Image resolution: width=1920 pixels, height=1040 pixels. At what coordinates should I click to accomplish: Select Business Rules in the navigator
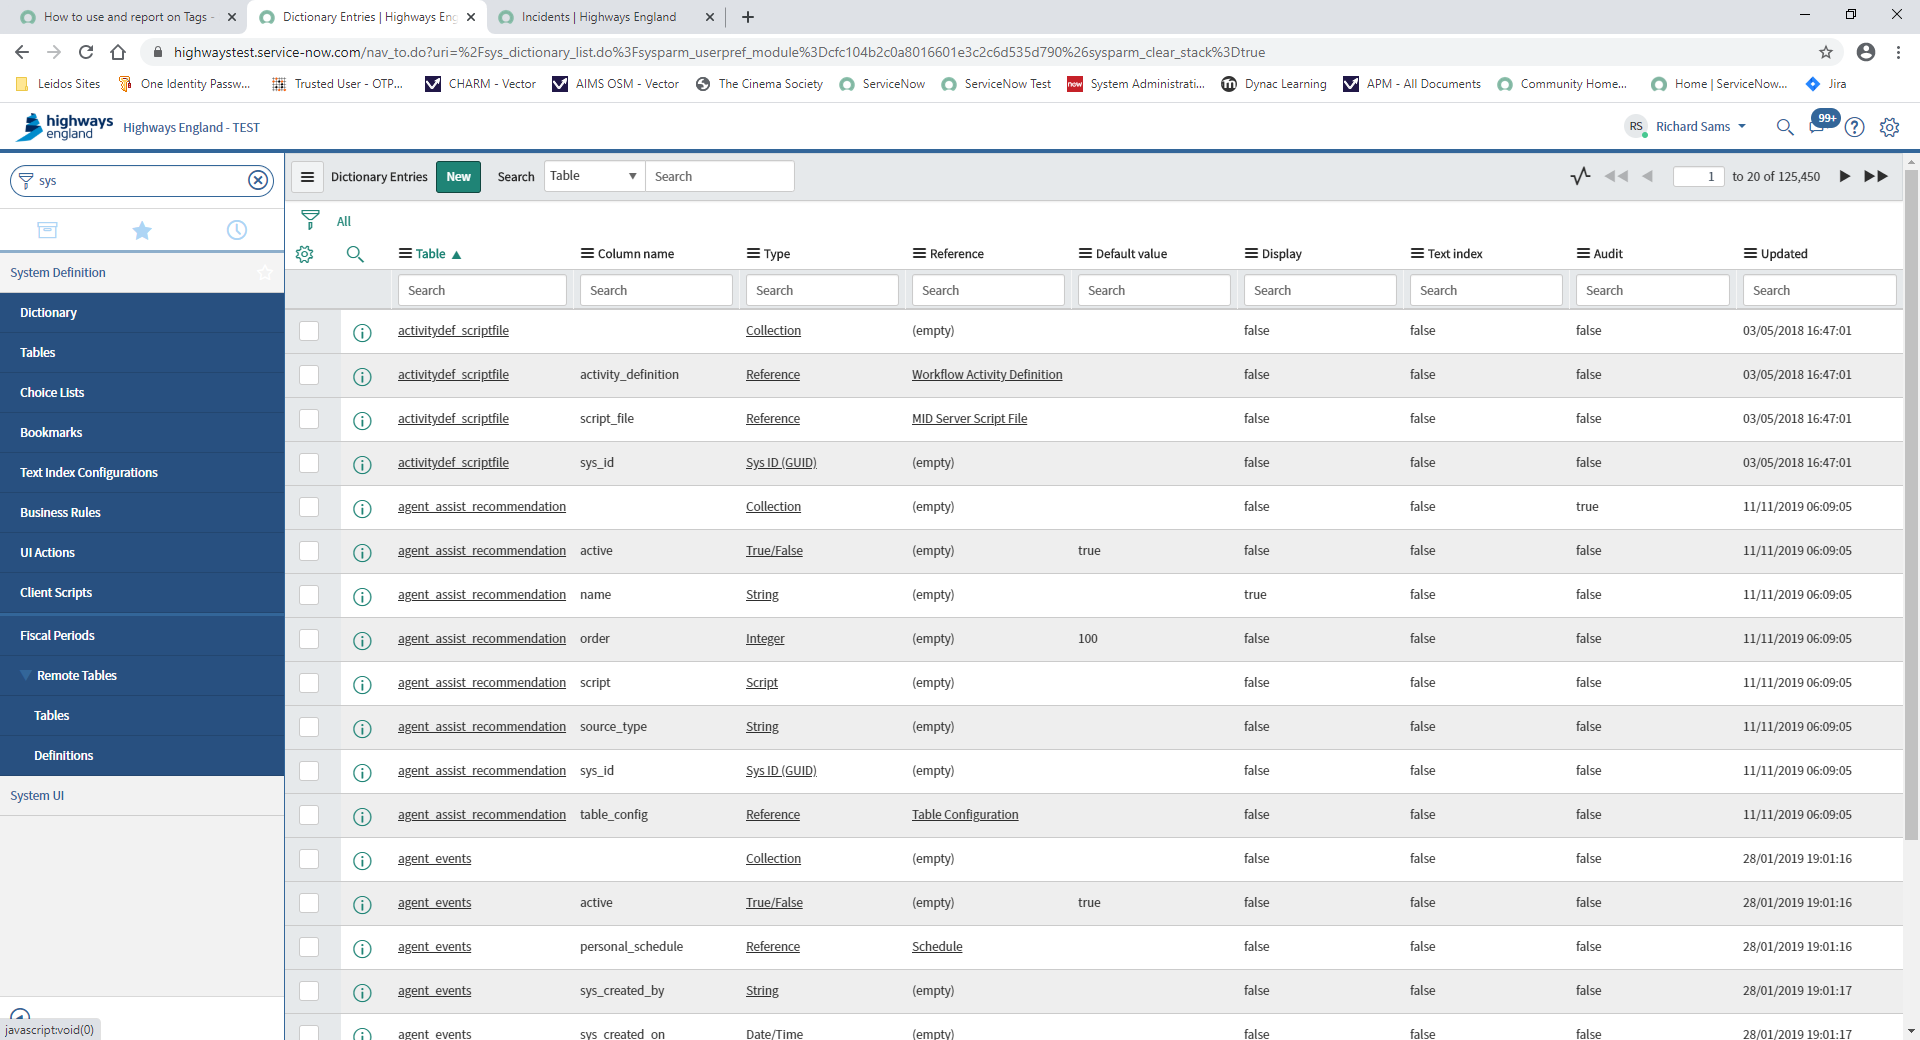pos(60,512)
